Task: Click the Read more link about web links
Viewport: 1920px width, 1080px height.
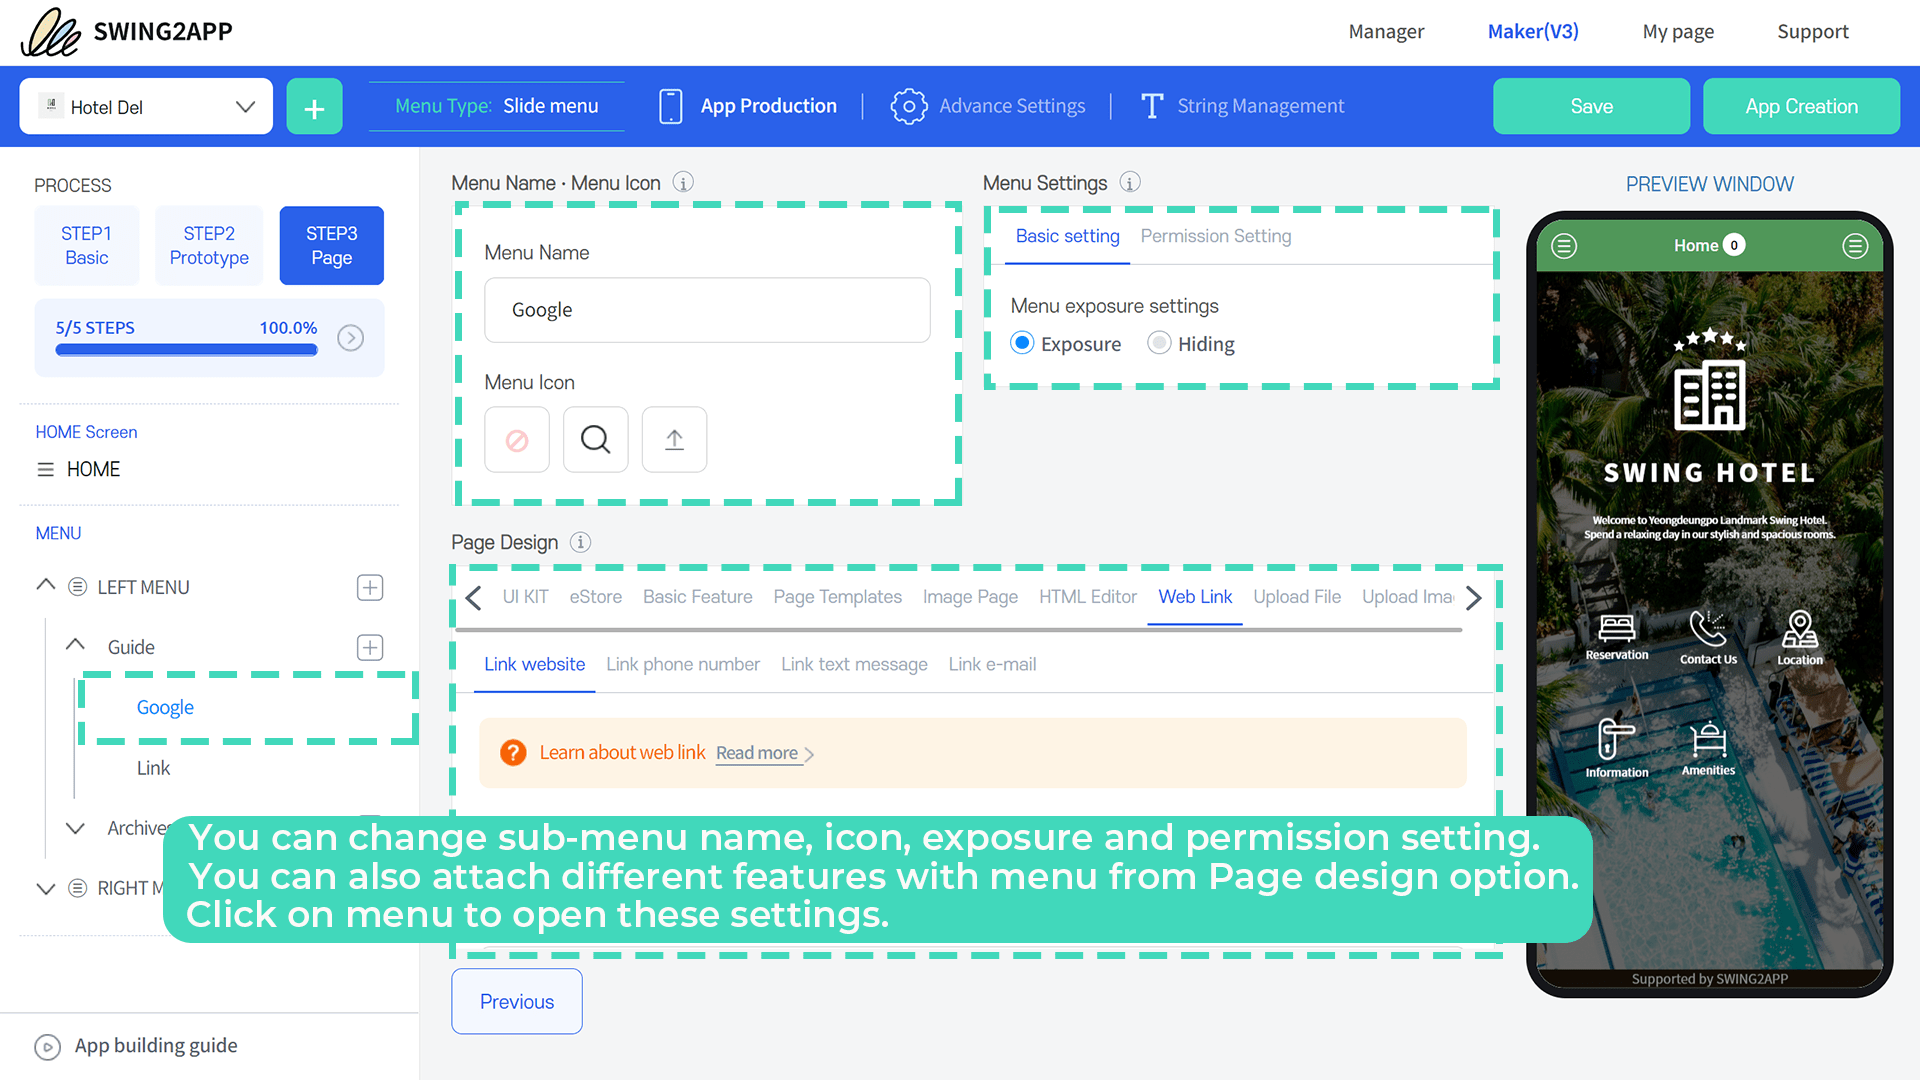Action: pos(757,753)
